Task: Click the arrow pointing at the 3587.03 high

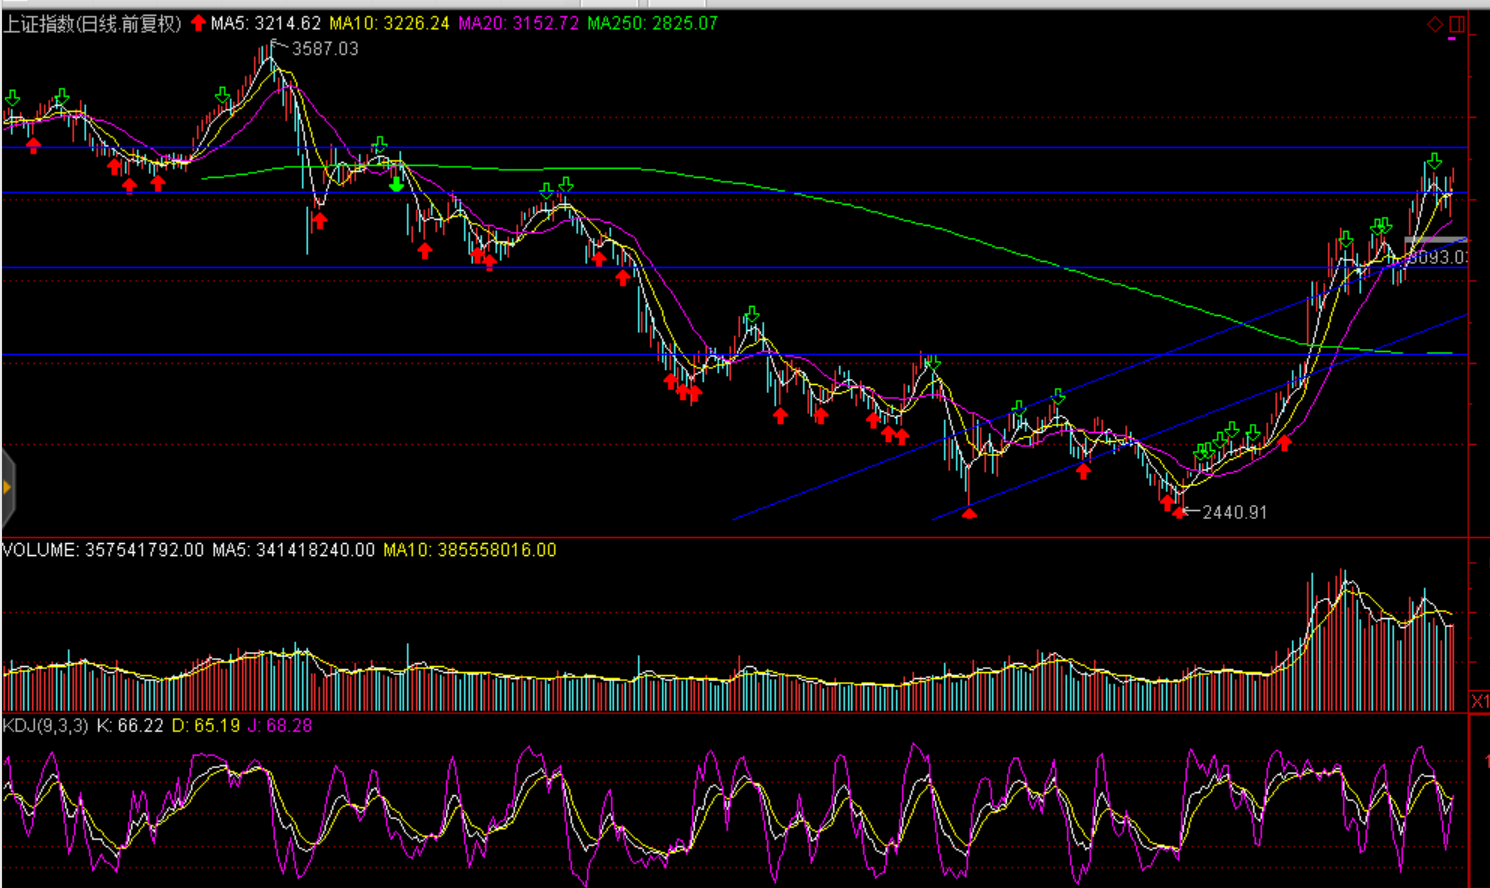Action: (x=279, y=46)
